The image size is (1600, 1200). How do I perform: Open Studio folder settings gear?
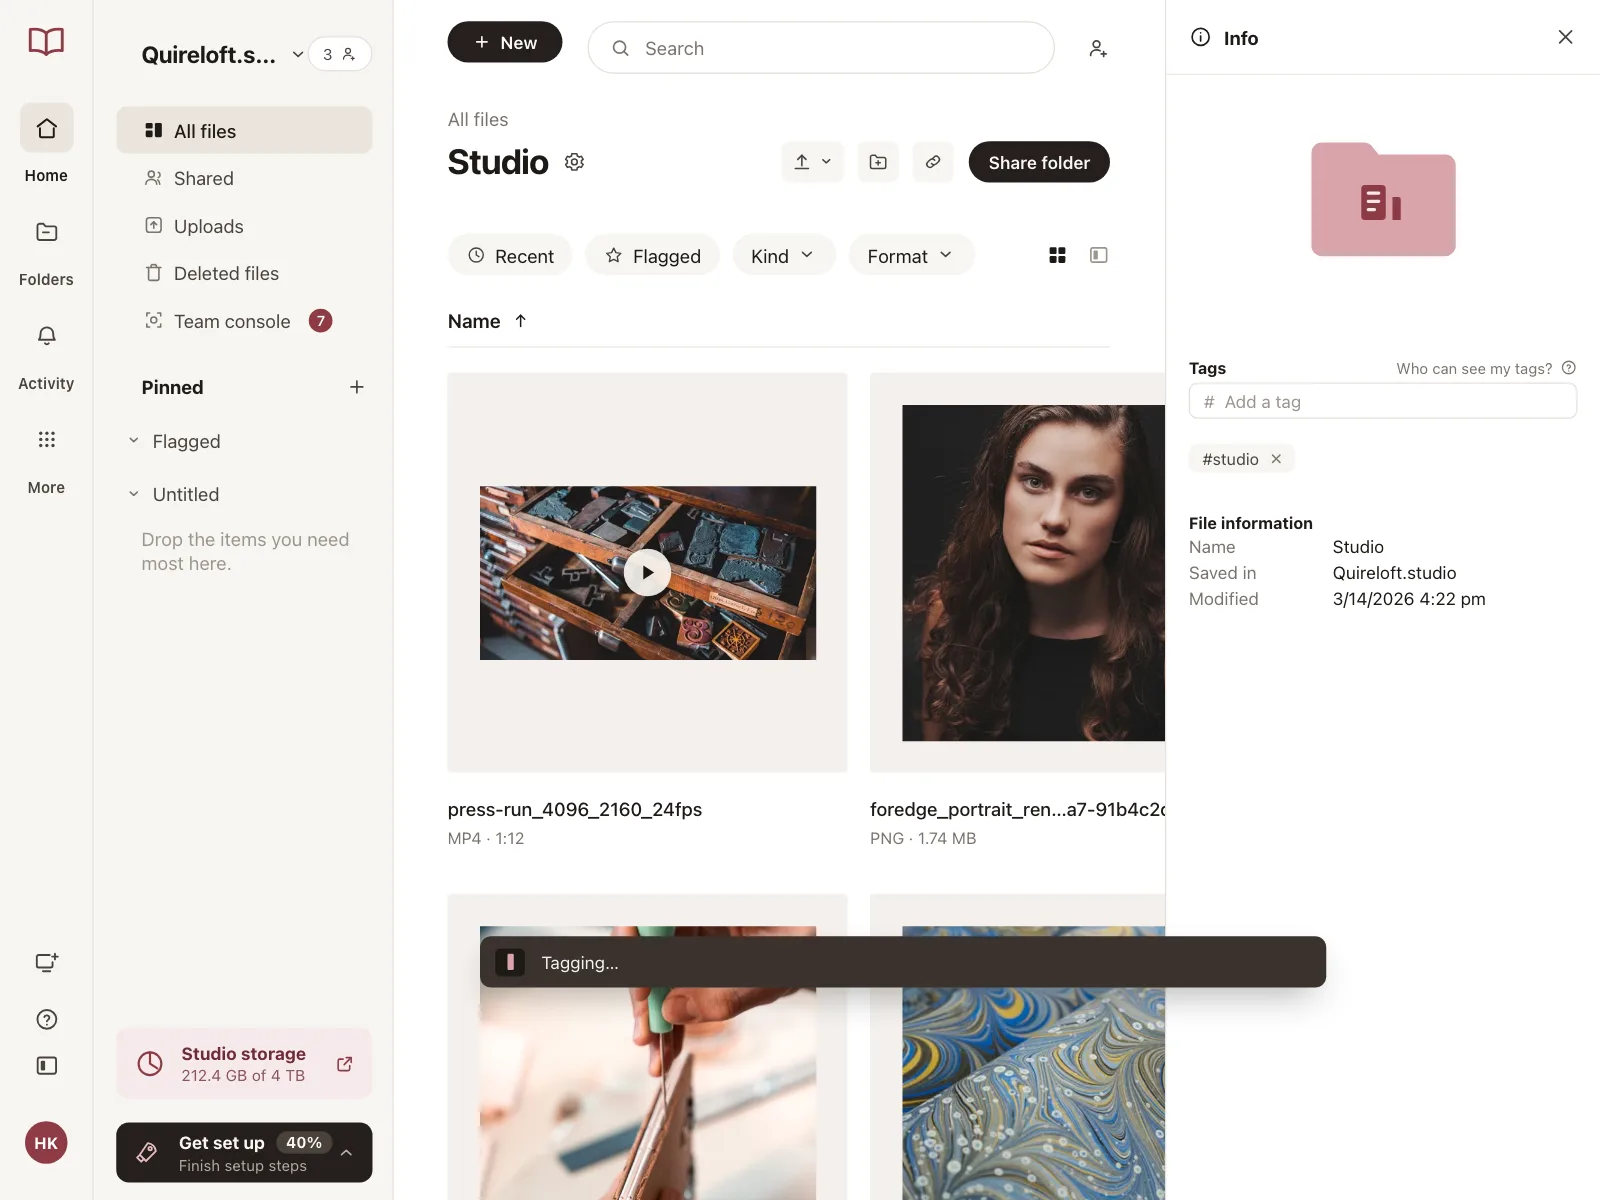(574, 162)
